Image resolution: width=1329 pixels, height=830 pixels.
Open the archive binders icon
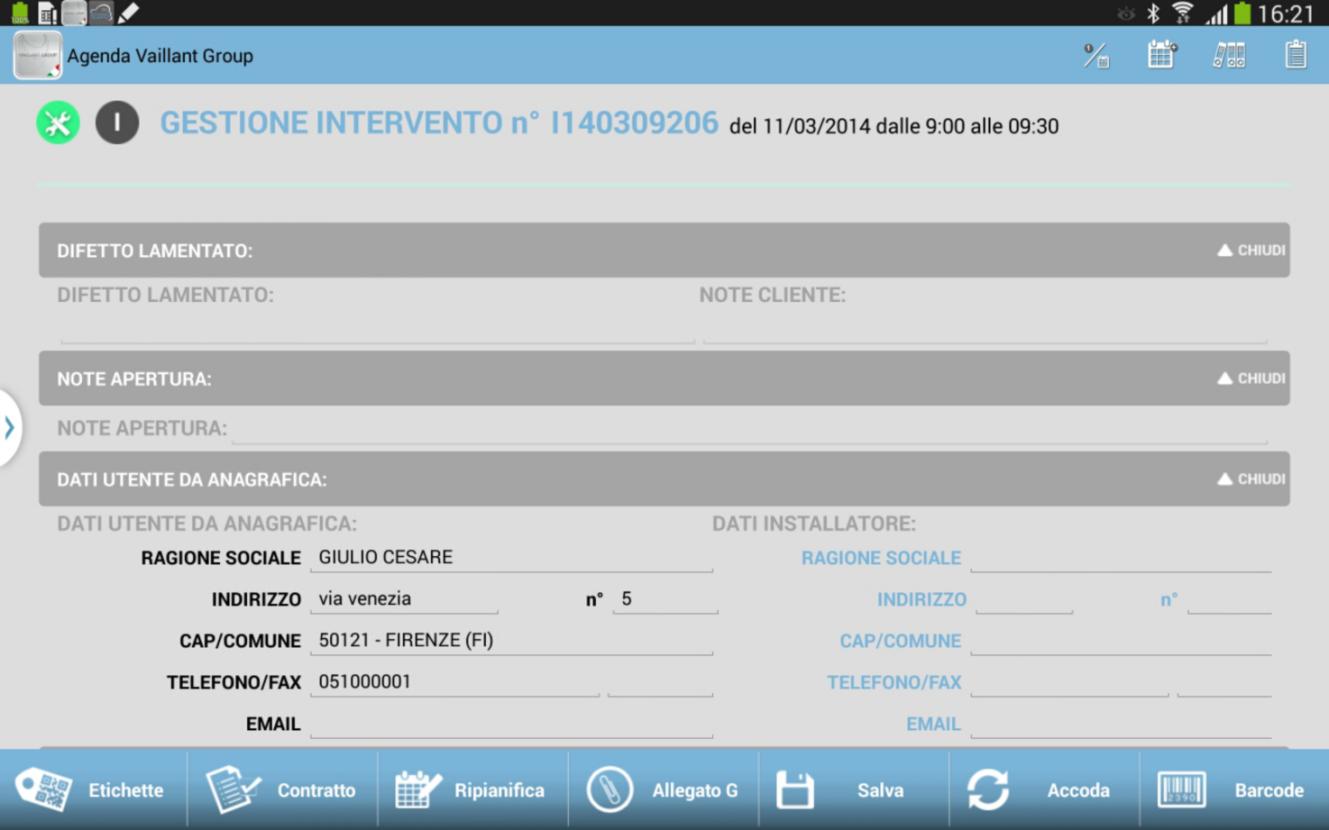click(x=1229, y=55)
